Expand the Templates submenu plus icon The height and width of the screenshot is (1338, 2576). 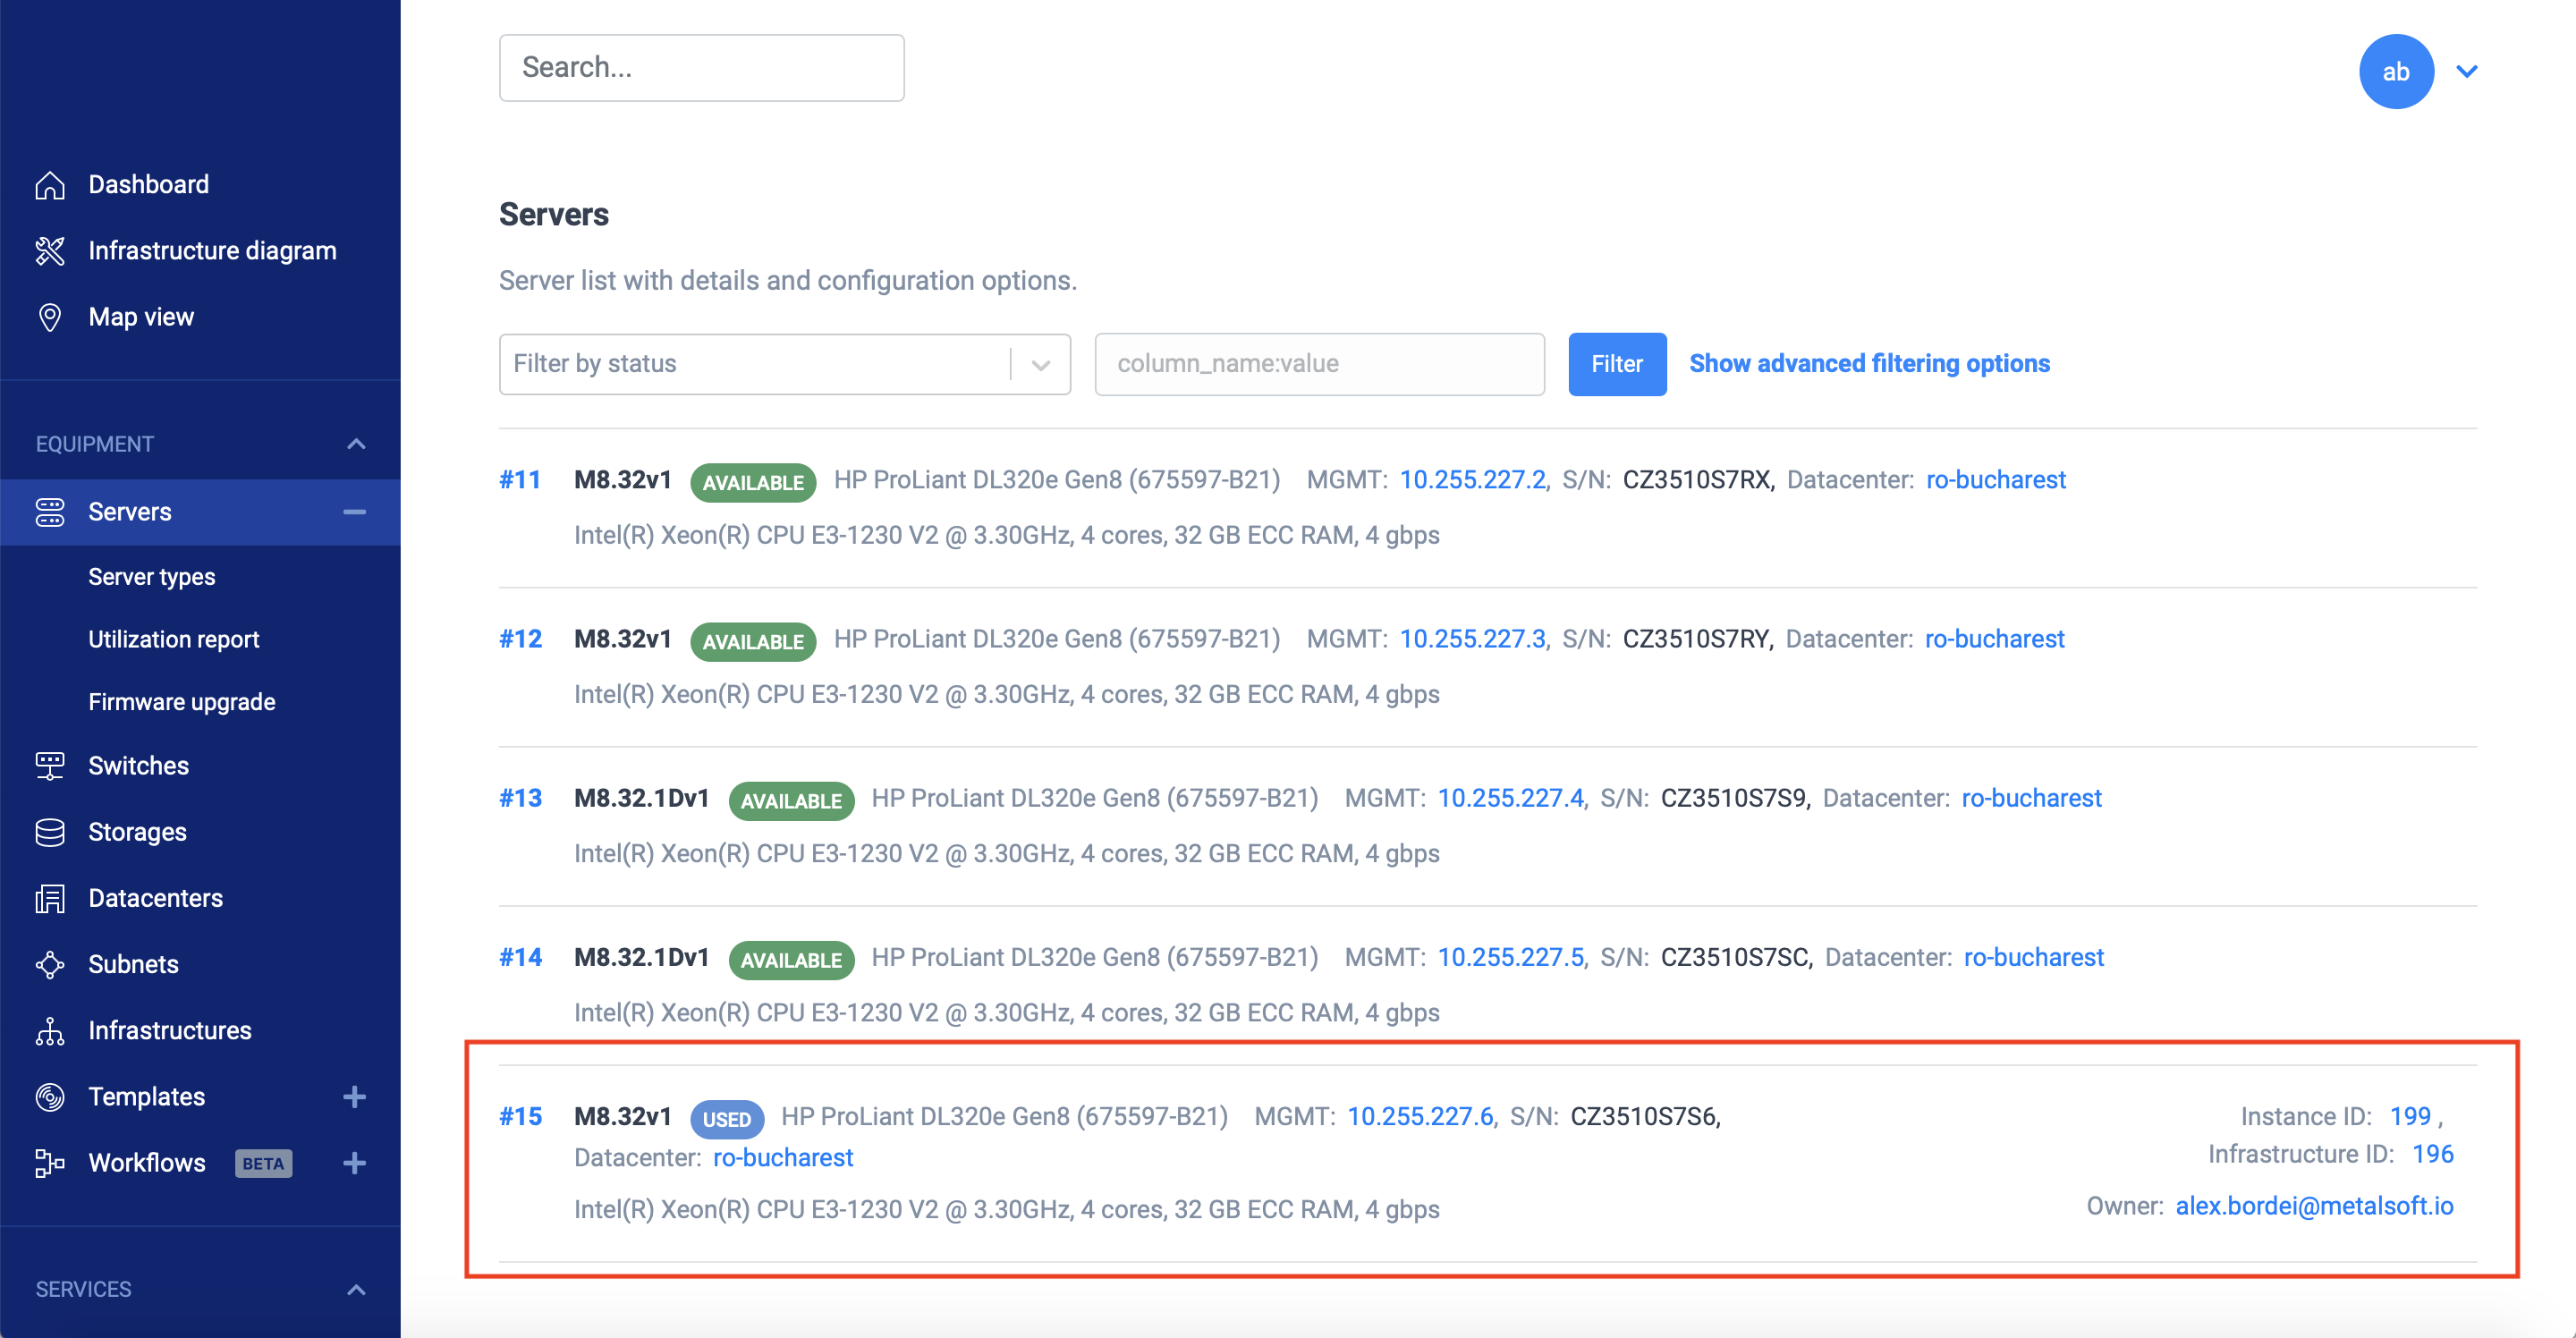354,1097
